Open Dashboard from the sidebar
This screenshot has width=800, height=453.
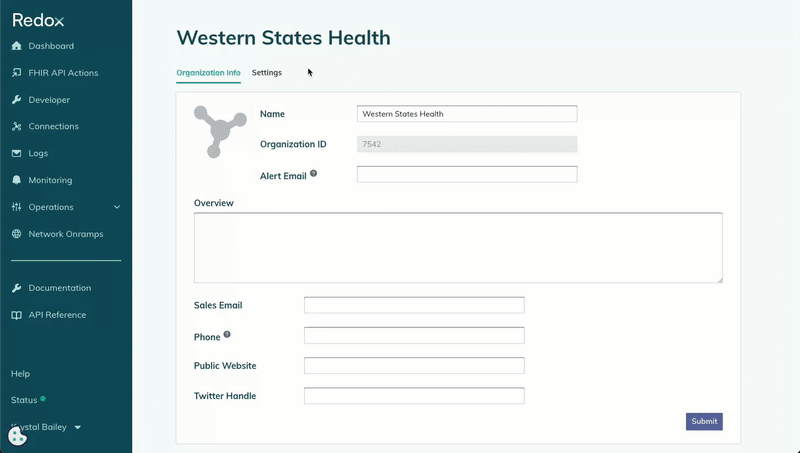51,46
